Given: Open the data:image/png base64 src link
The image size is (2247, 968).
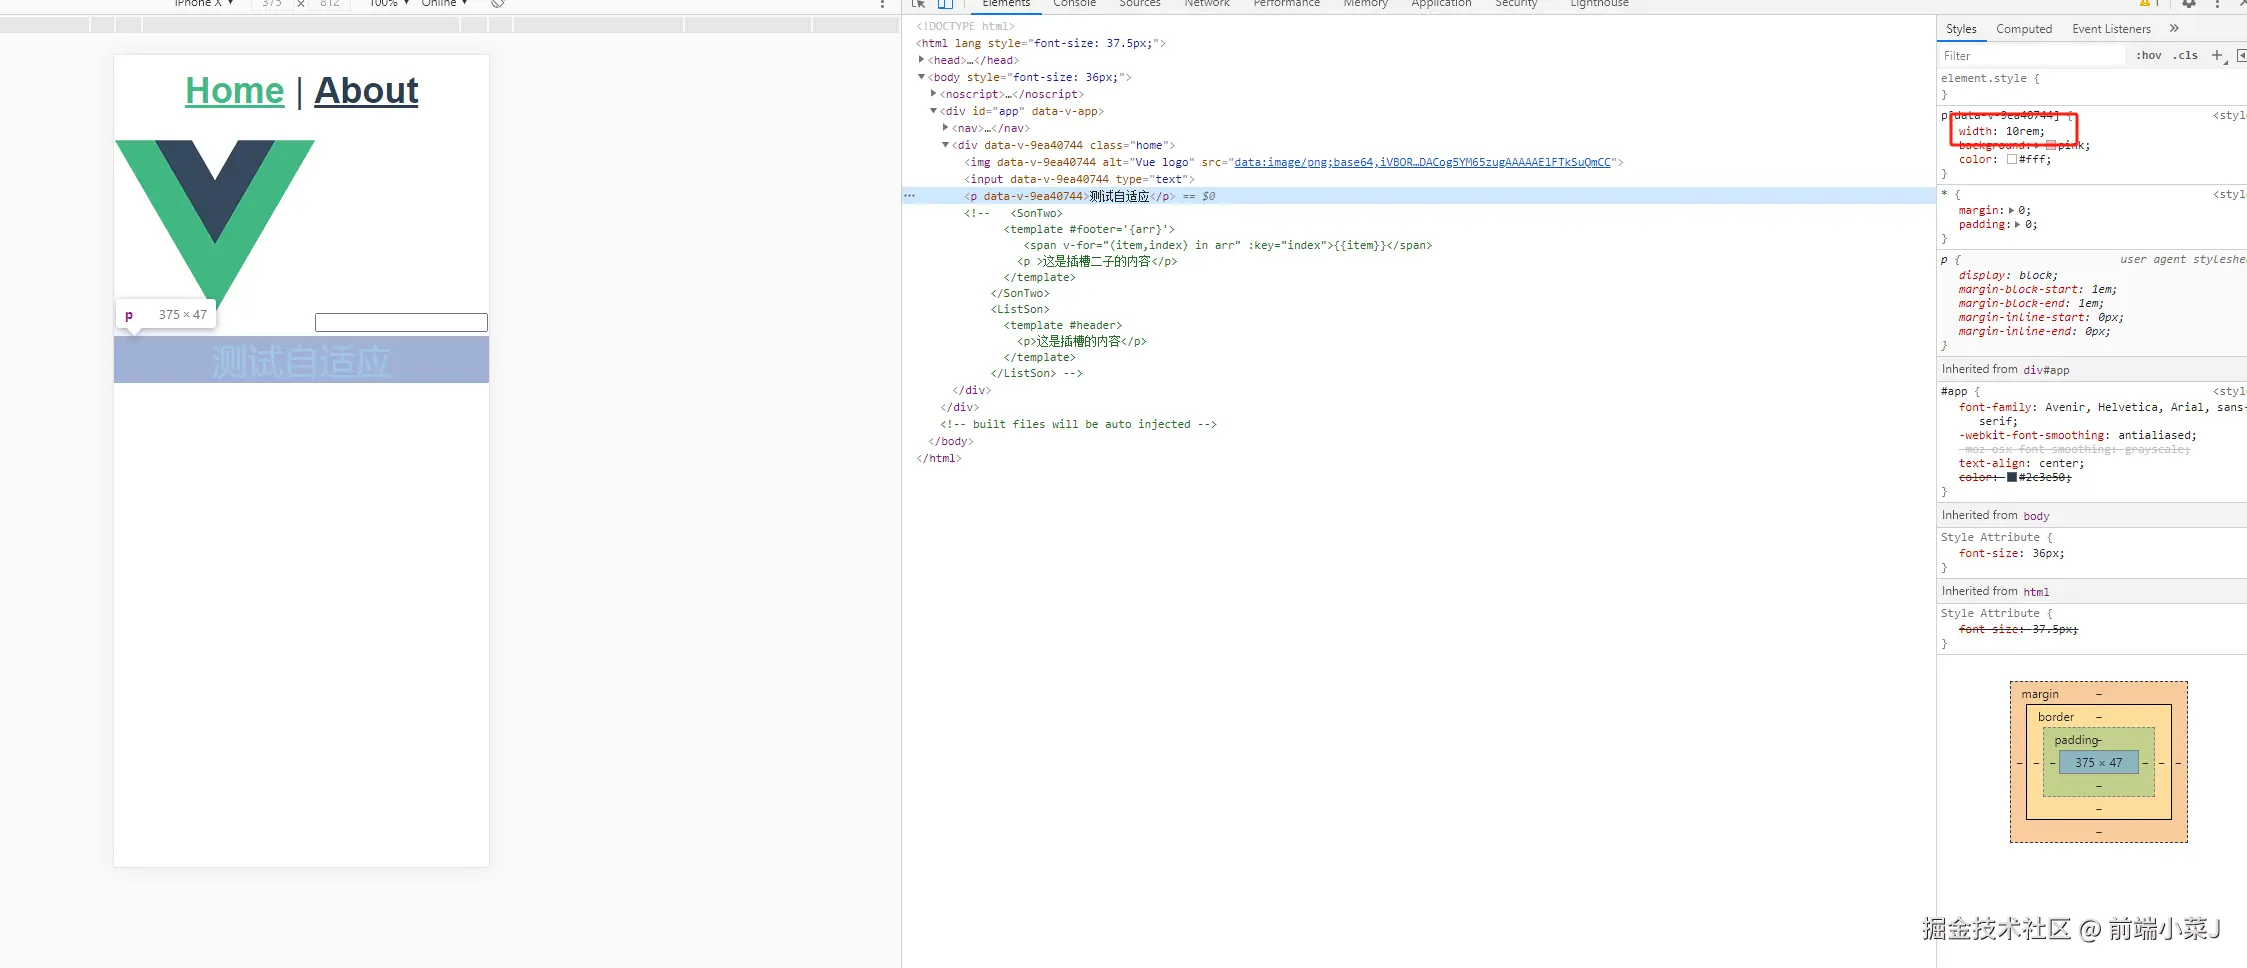Looking at the screenshot, I should [x=1422, y=162].
